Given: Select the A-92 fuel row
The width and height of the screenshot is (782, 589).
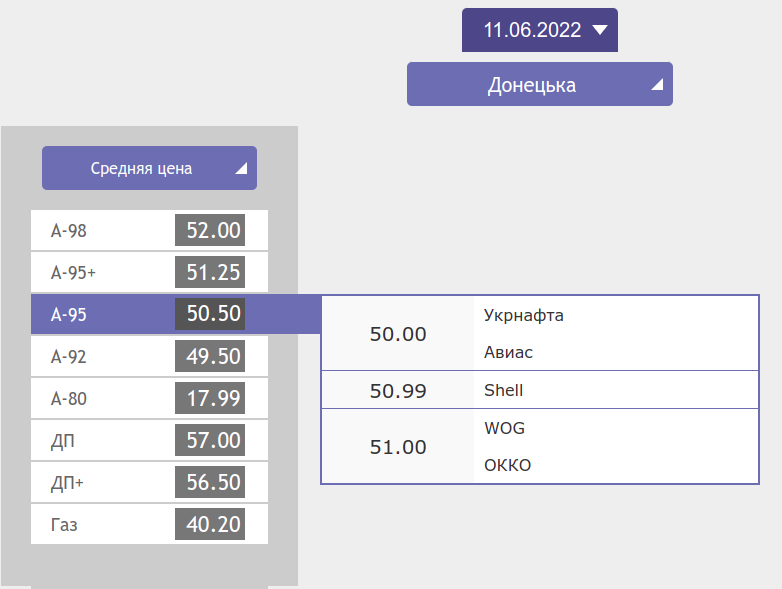Looking at the screenshot, I should tap(149, 357).
